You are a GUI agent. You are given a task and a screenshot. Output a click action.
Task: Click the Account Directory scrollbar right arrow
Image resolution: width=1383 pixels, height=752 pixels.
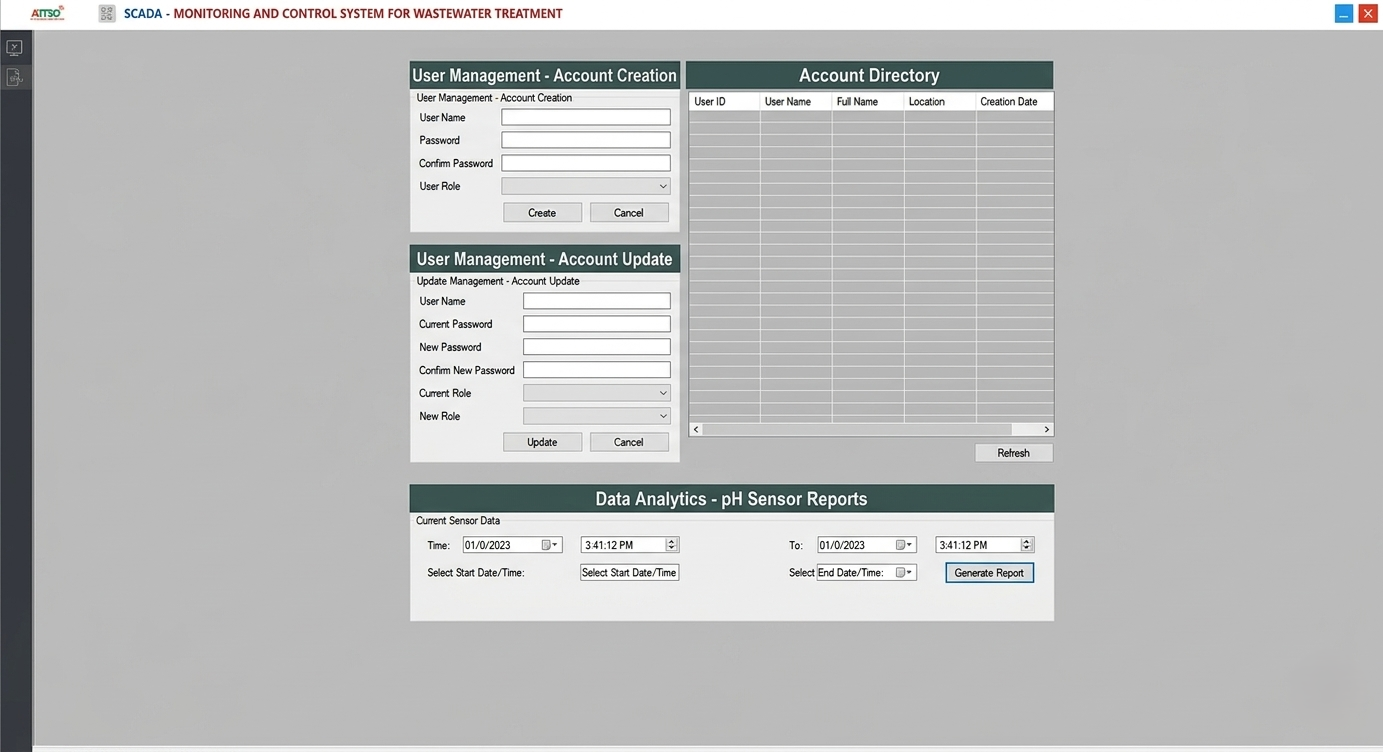pyautogui.click(x=1046, y=429)
